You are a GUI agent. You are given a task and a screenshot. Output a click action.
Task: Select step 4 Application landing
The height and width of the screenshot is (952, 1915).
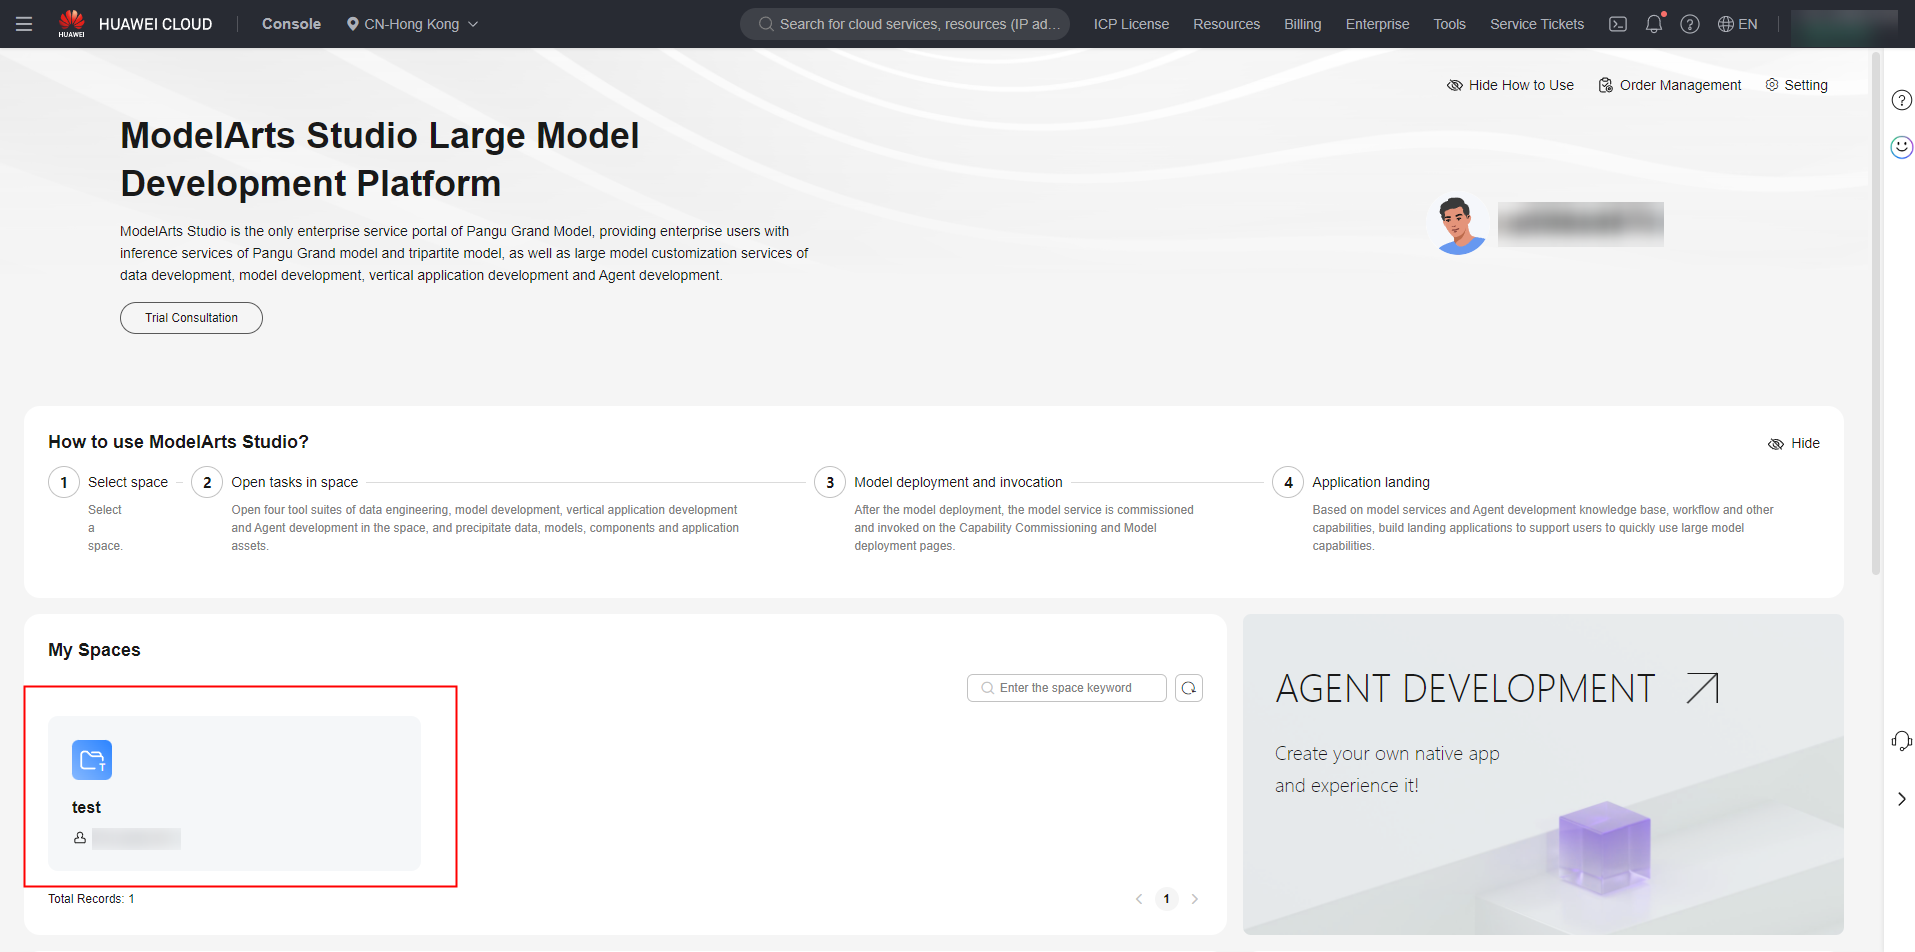(1352, 482)
